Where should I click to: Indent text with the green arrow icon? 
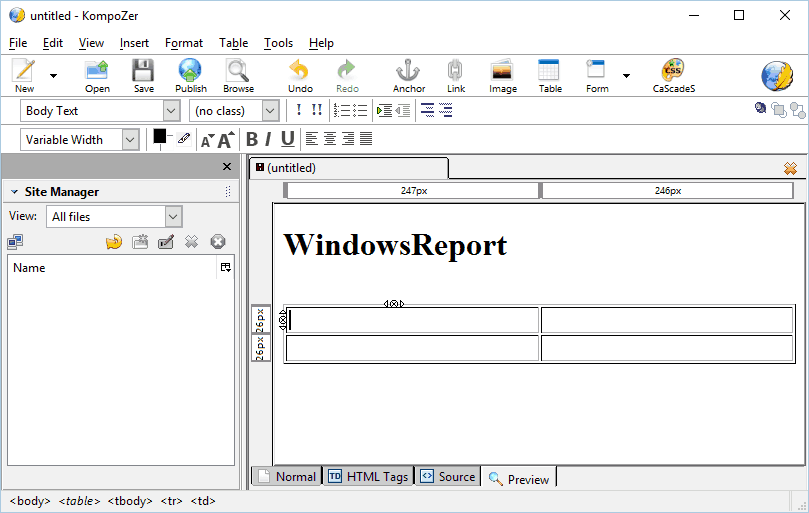coord(384,110)
